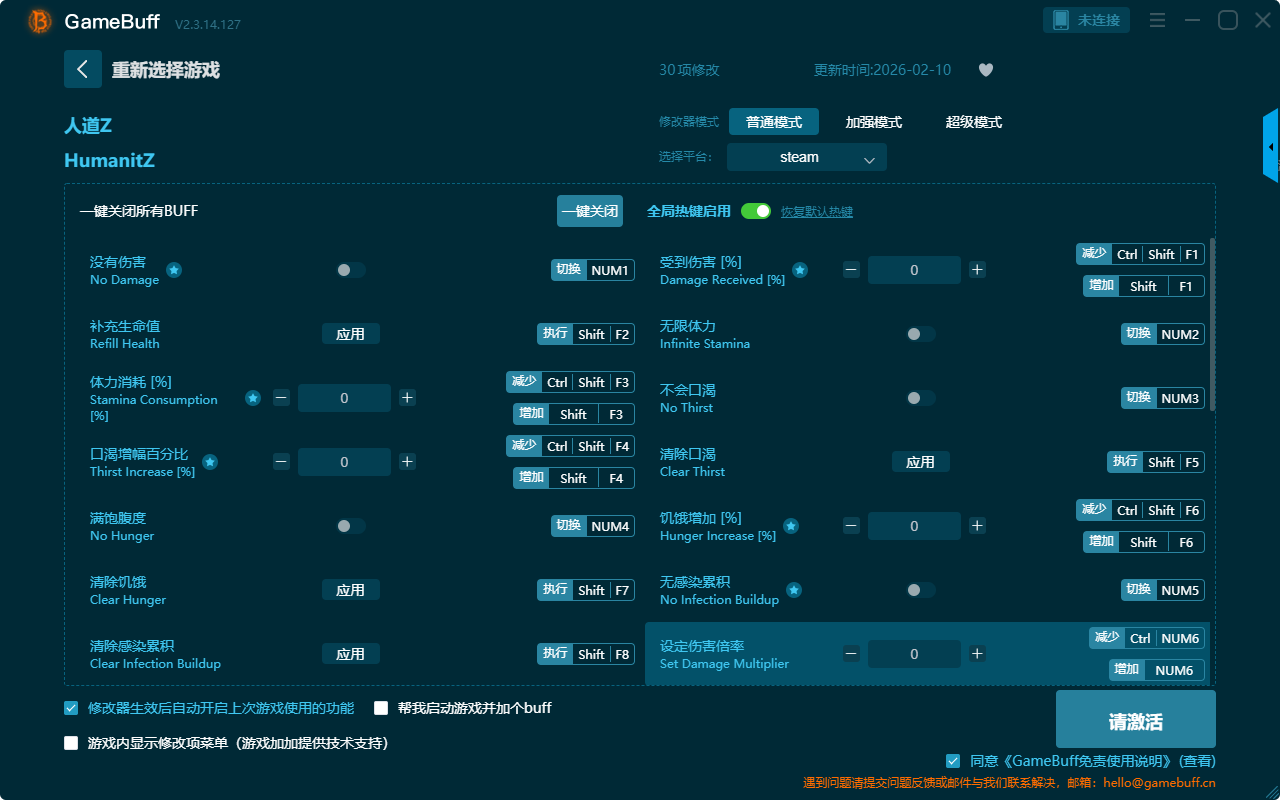This screenshot has width=1280, height=800.
Task: Open the hamburger menu in title bar
Action: 1157,20
